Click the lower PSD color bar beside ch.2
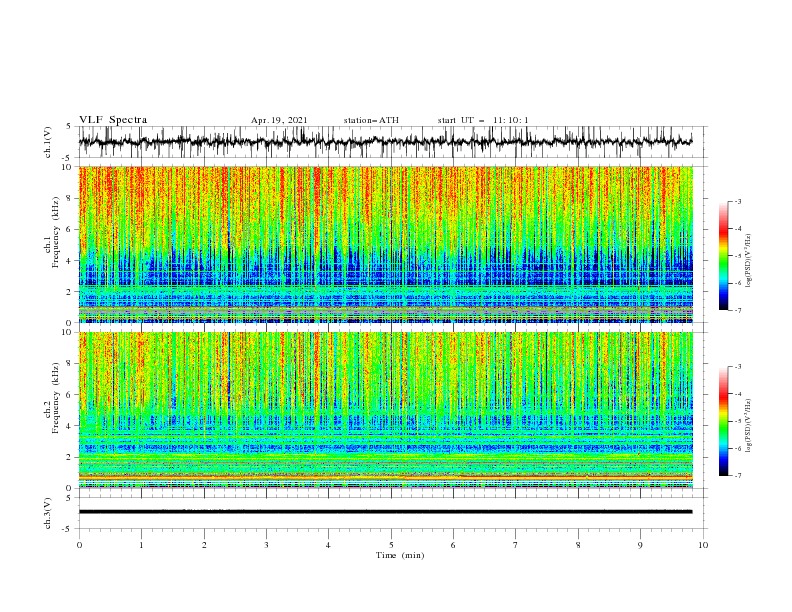Image resolution: width=792 pixels, height=612 pixels. (723, 421)
